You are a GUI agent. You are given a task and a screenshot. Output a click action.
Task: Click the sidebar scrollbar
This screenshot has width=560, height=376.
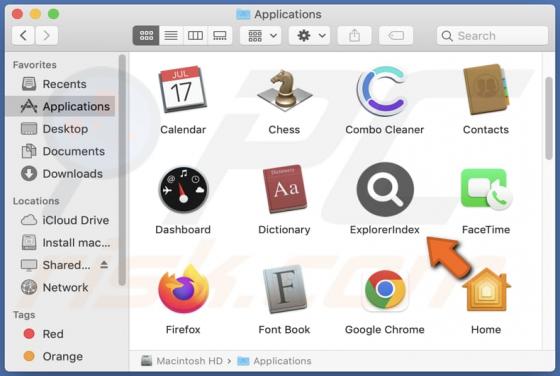coord(122,170)
